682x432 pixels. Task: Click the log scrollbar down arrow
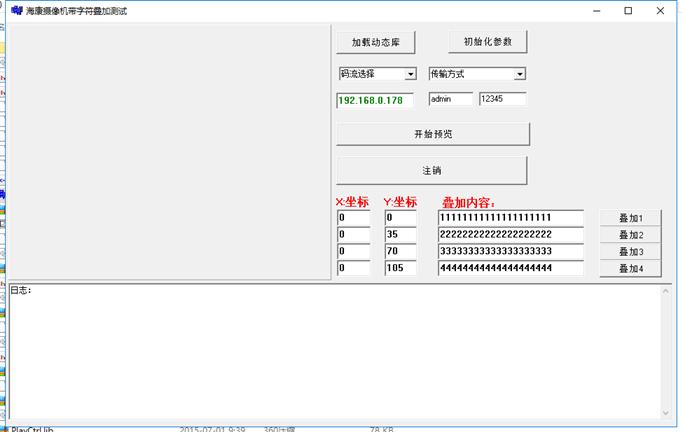coord(665,413)
